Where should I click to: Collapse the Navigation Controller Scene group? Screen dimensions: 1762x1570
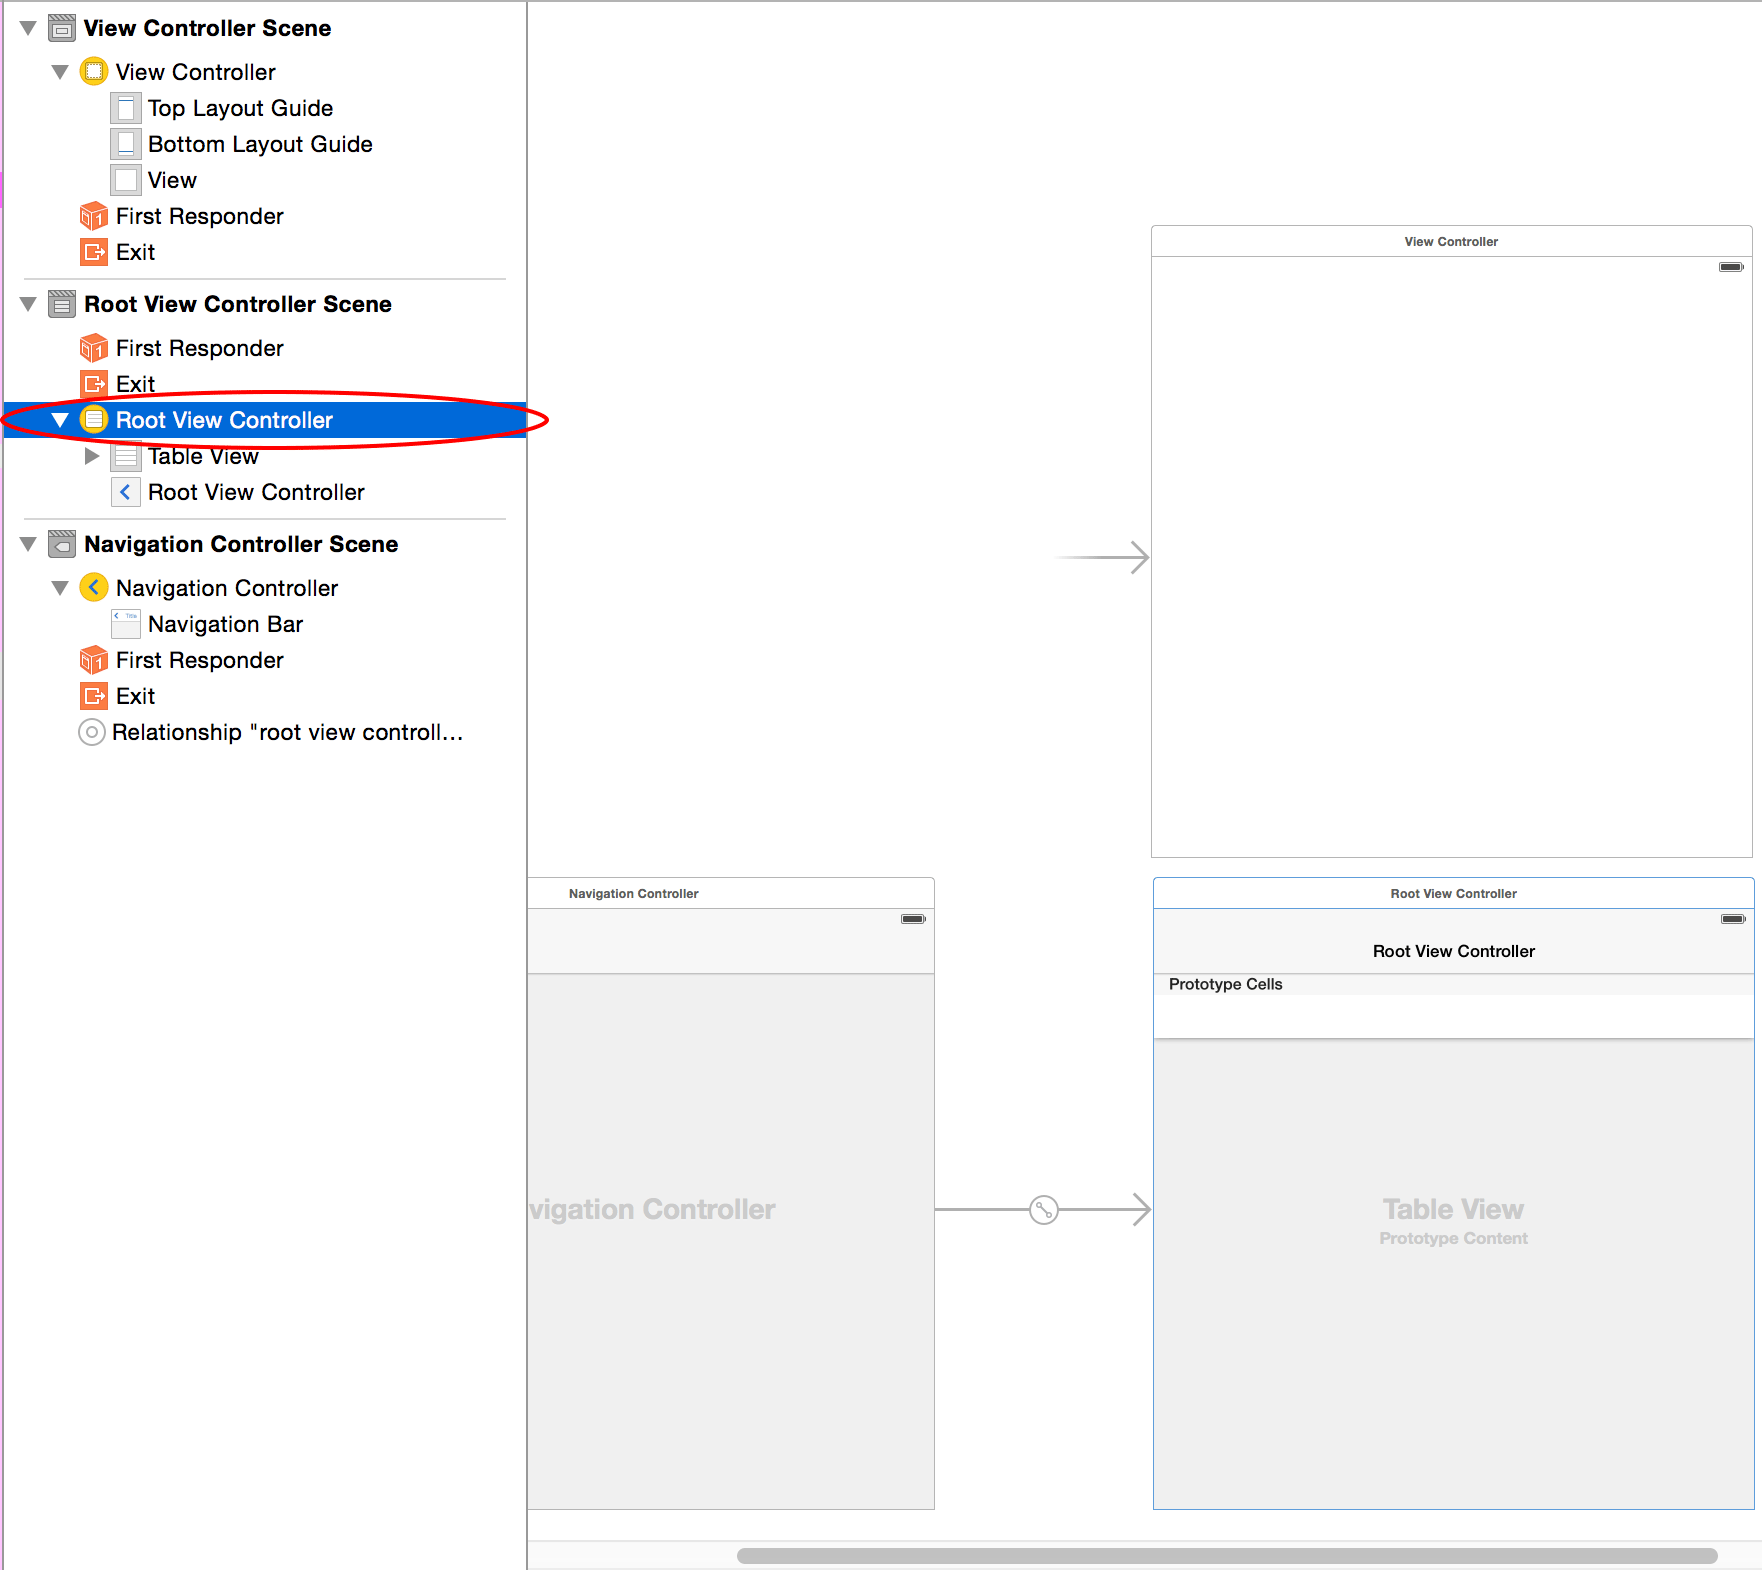[x=28, y=544]
